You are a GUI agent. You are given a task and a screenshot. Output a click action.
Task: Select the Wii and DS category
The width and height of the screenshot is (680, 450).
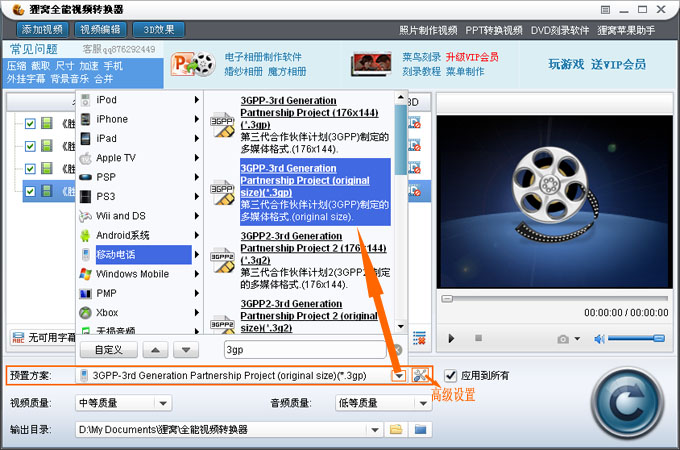point(138,216)
